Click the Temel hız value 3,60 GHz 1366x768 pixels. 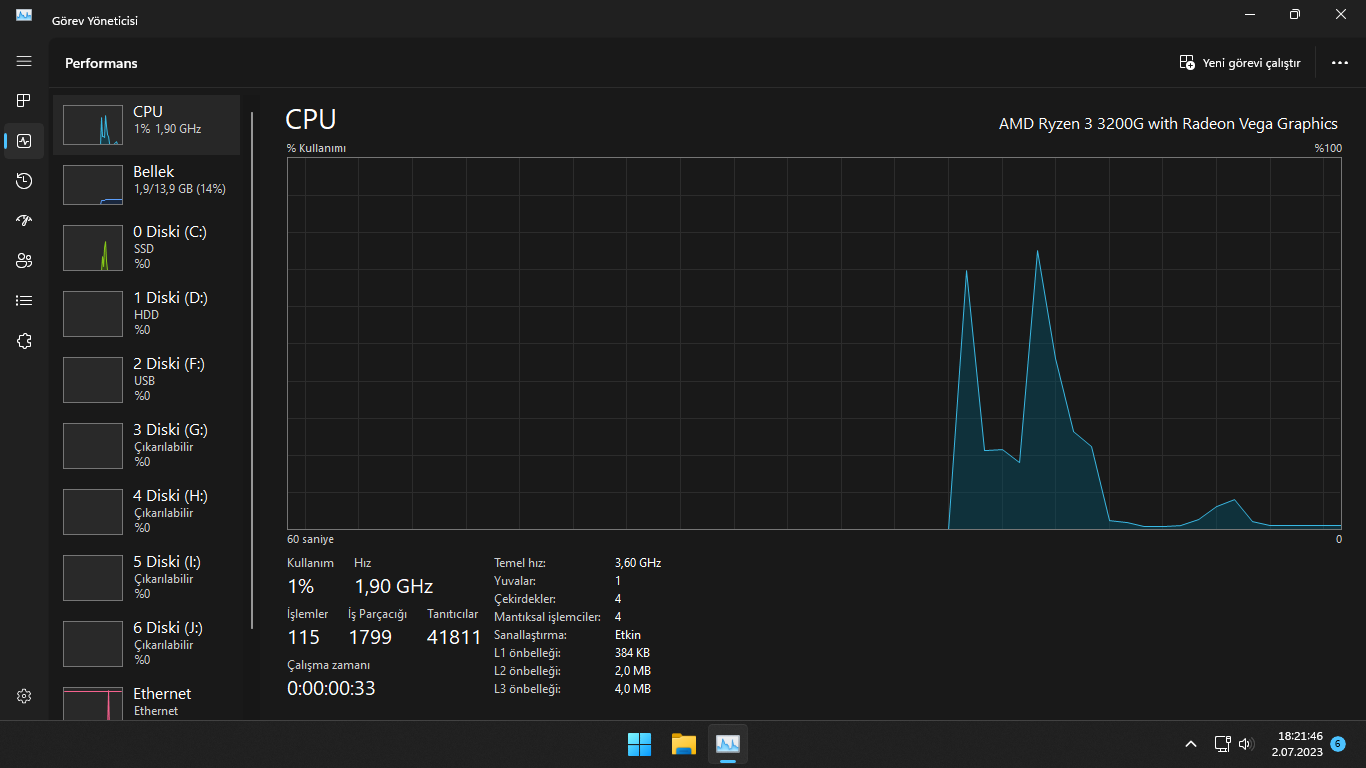coord(638,563)
